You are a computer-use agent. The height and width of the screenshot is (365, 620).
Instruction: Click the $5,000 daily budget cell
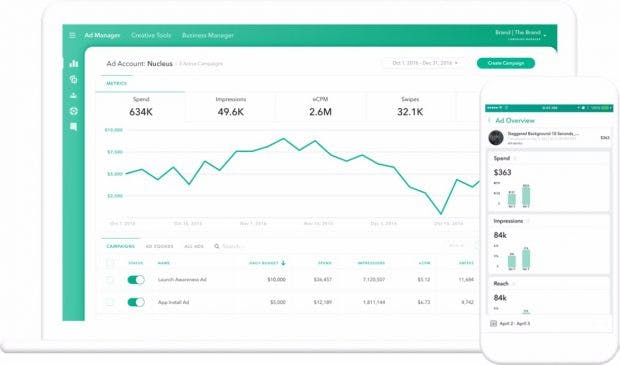pyautogui.click(x=278, y=302)
